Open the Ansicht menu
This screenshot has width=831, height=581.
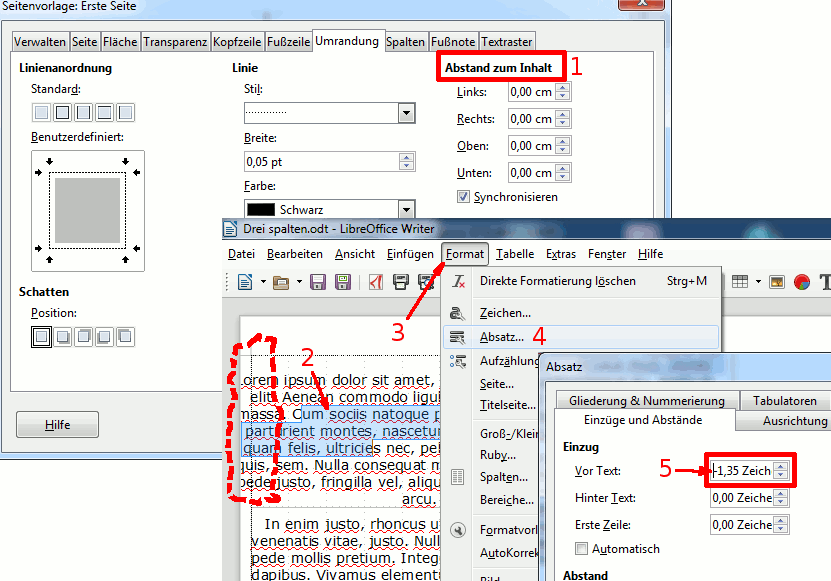pyautogui.click(x=355, y=254)
